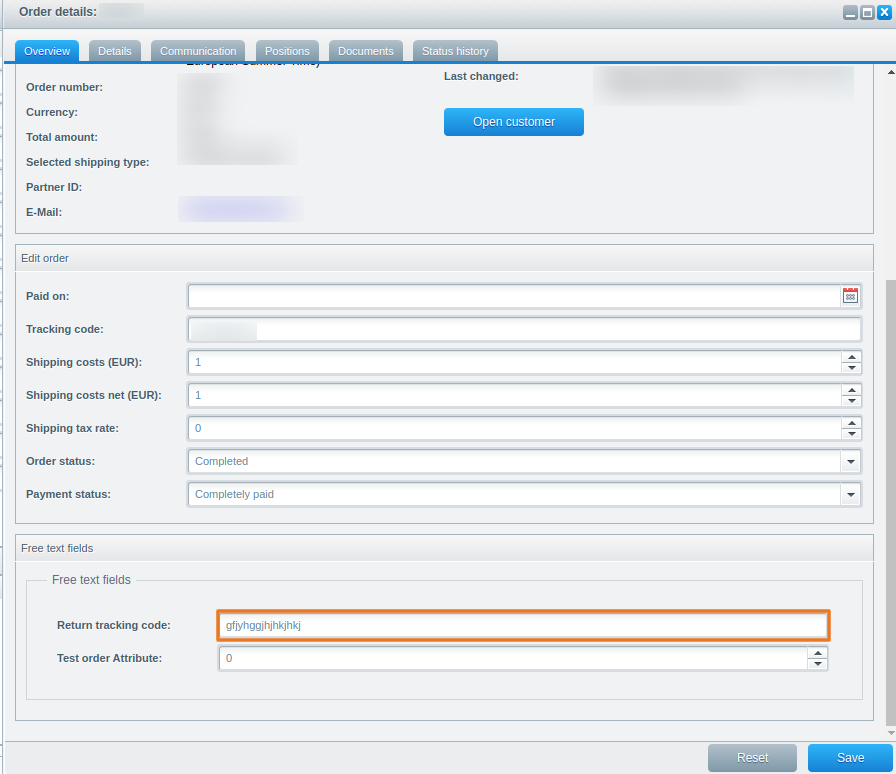Show the Documents tab
This screenshot has width=896, height=774.
(x=365, y=51)
